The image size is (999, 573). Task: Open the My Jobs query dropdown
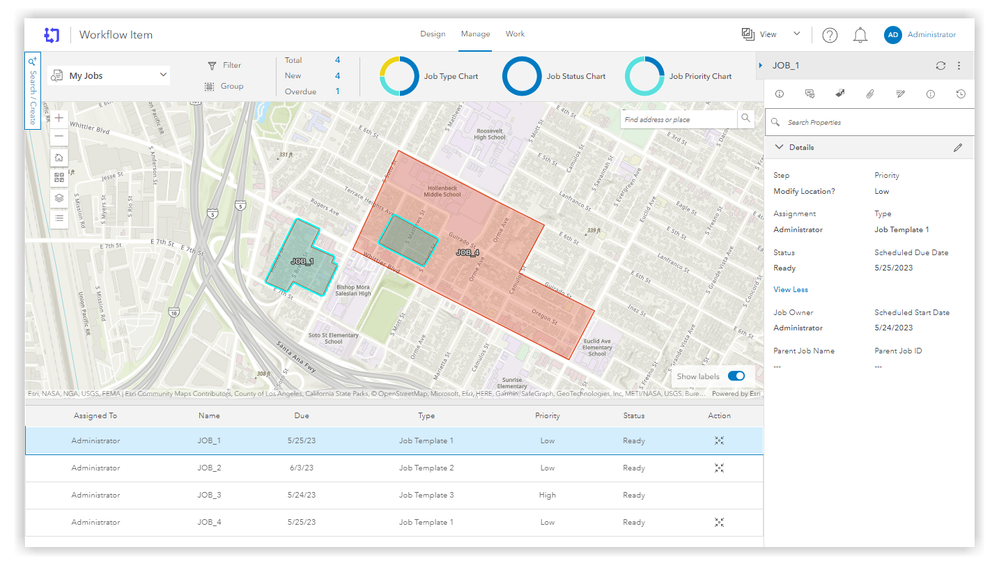click(109, 75)
